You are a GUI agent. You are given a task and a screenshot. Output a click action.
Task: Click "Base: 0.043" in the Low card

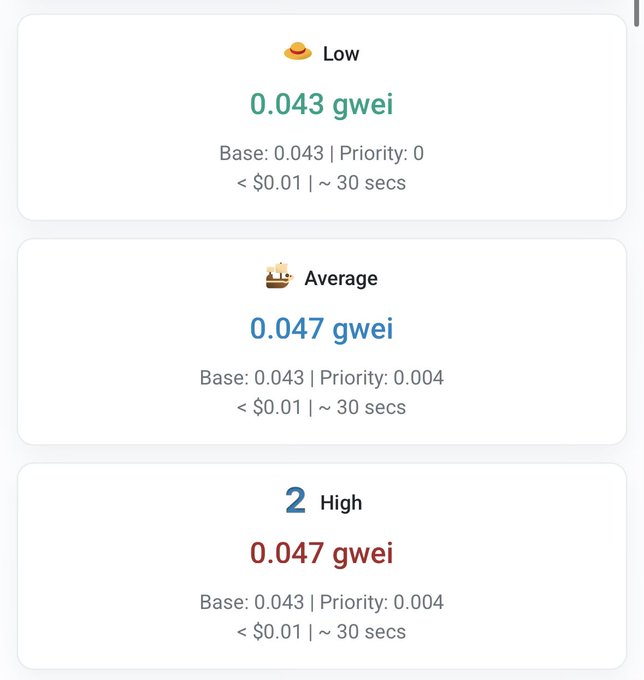click(272, 153)
